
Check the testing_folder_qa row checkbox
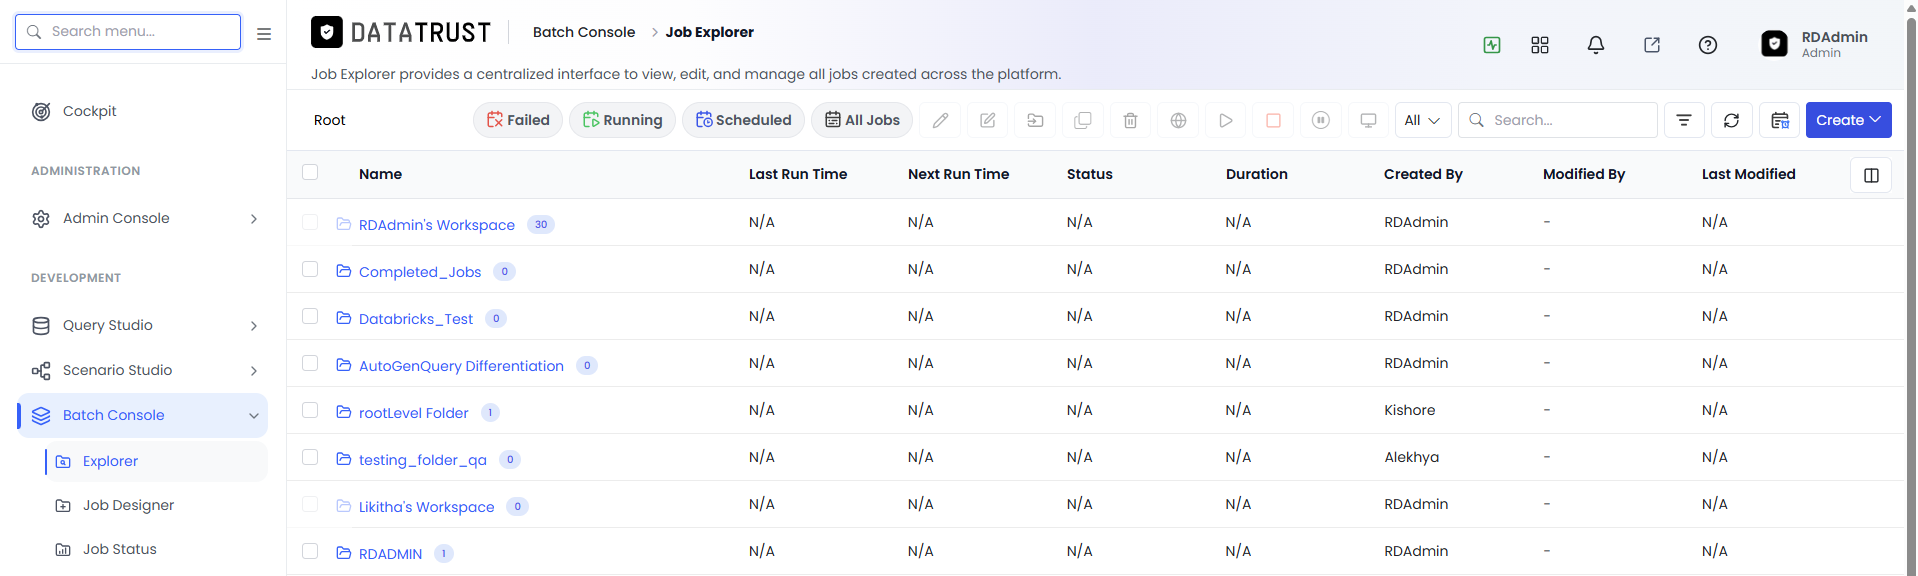pyautogui.click(x=310, y=457)
